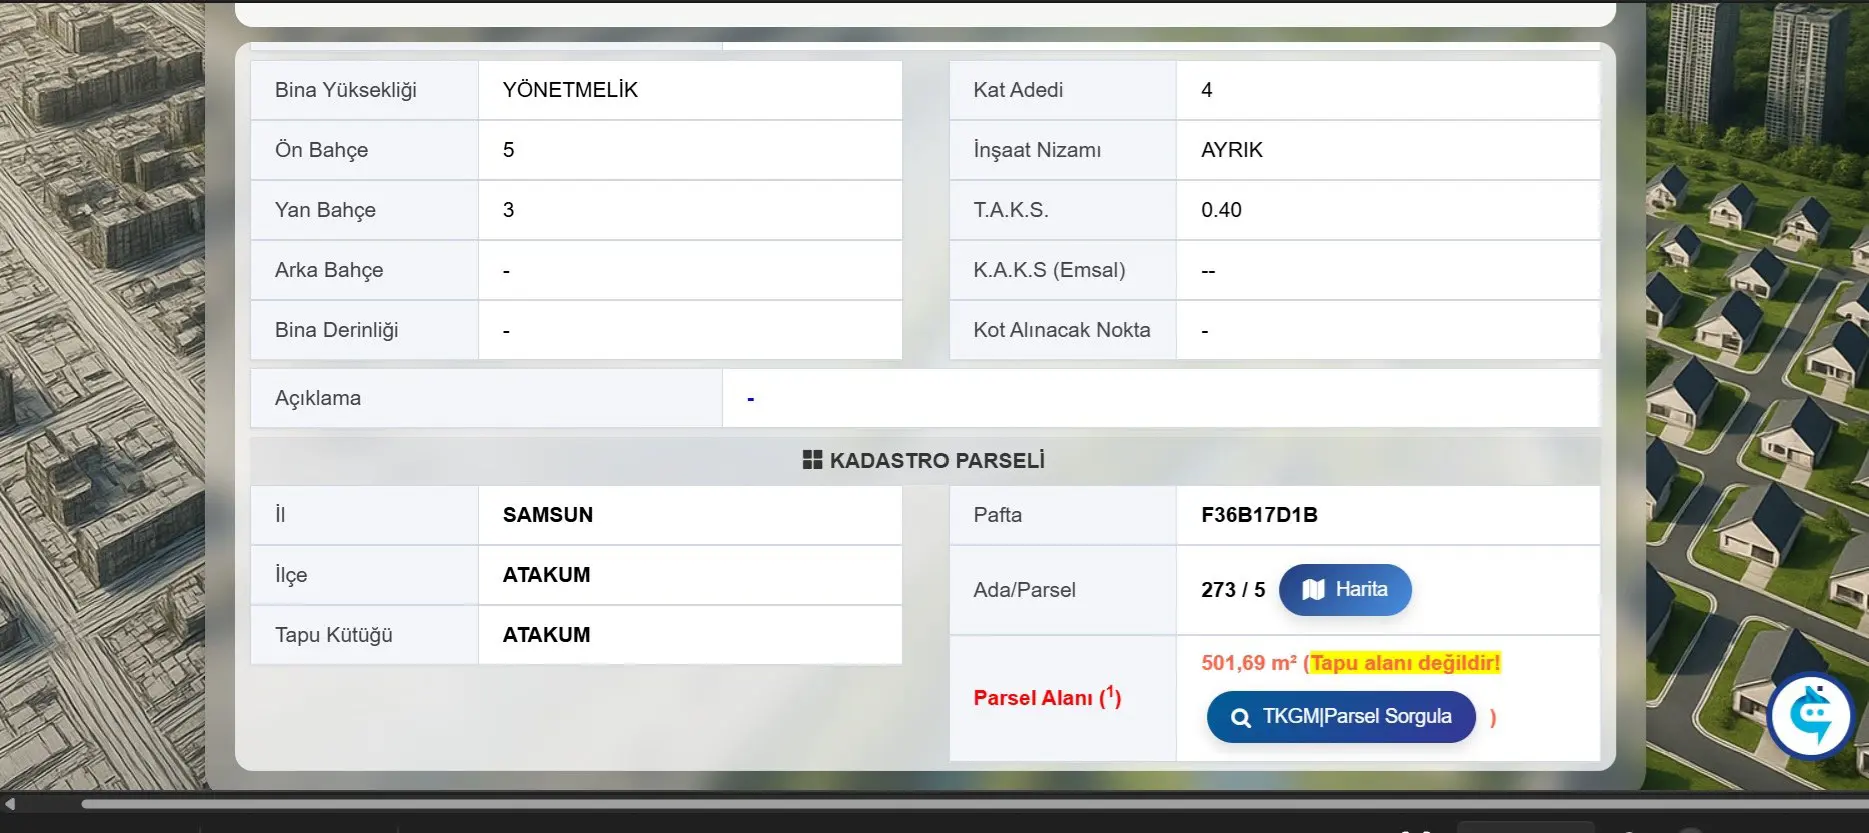Select the Tapu Kütüğü value ATAKUM
Screen dimensions: 1869x833
pos(546,635)
